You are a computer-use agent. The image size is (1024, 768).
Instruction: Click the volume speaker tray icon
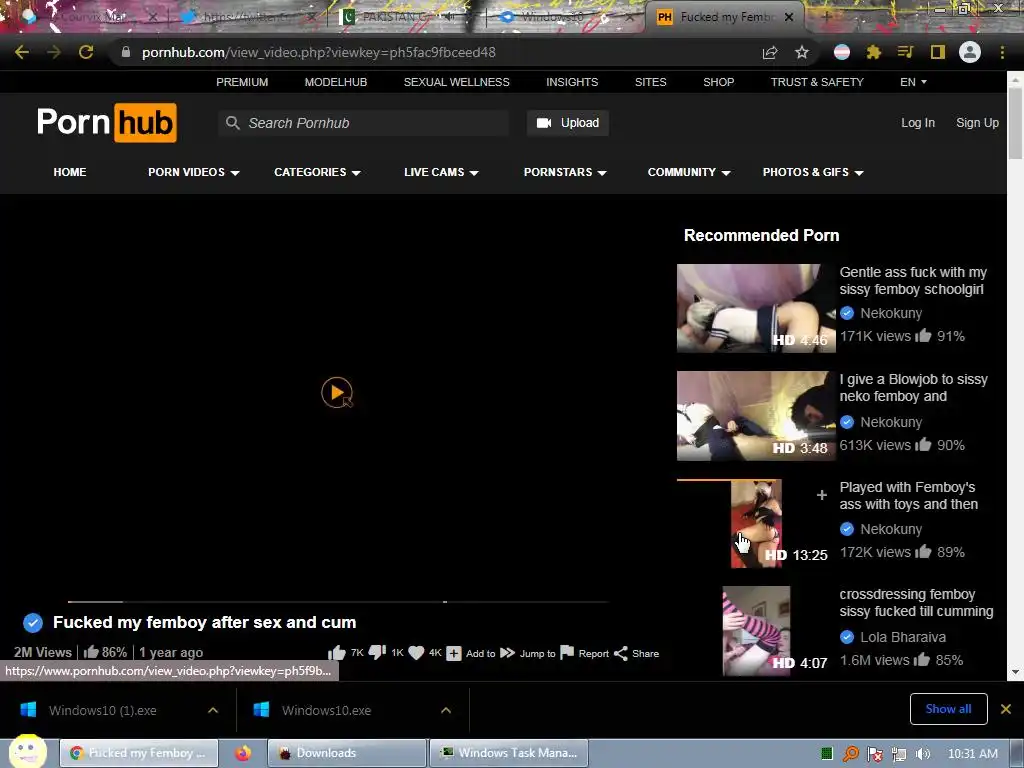(x=923, y=754)
